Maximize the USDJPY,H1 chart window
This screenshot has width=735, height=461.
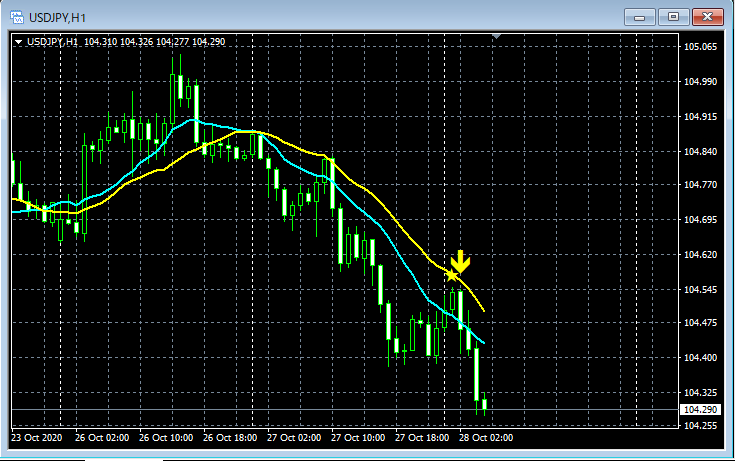pyautogui.click(x=673, y=17)
